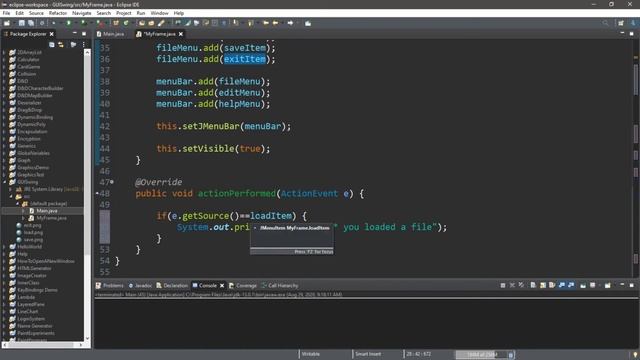The width and height of the screenshot is (640, 360).
Task: Switch to the Call Hierarchy tab
Action: [280, 285]
